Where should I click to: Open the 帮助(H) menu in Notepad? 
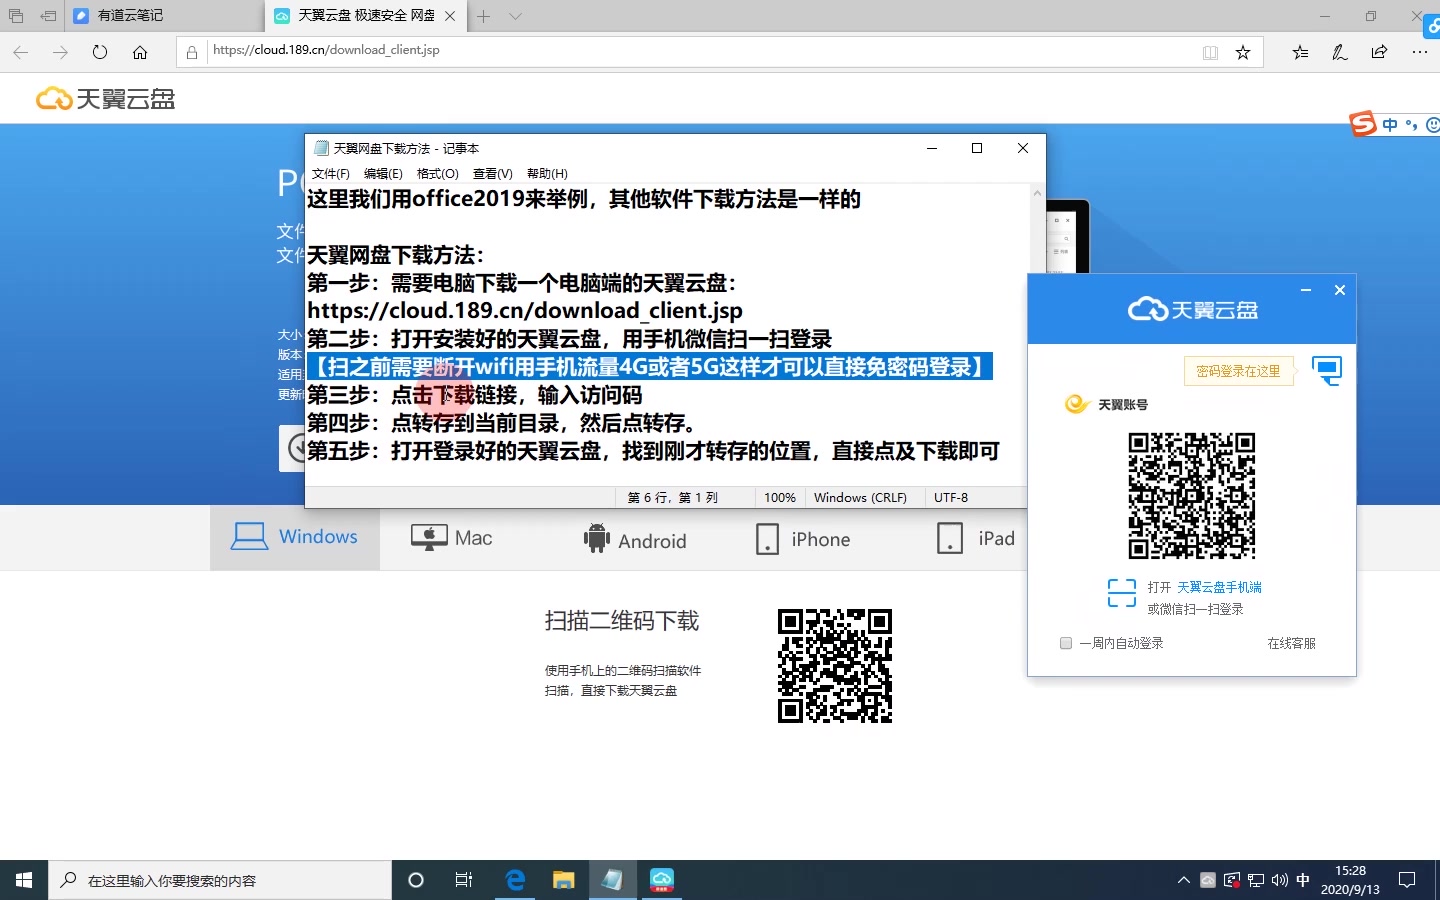[x=547, y=174]
